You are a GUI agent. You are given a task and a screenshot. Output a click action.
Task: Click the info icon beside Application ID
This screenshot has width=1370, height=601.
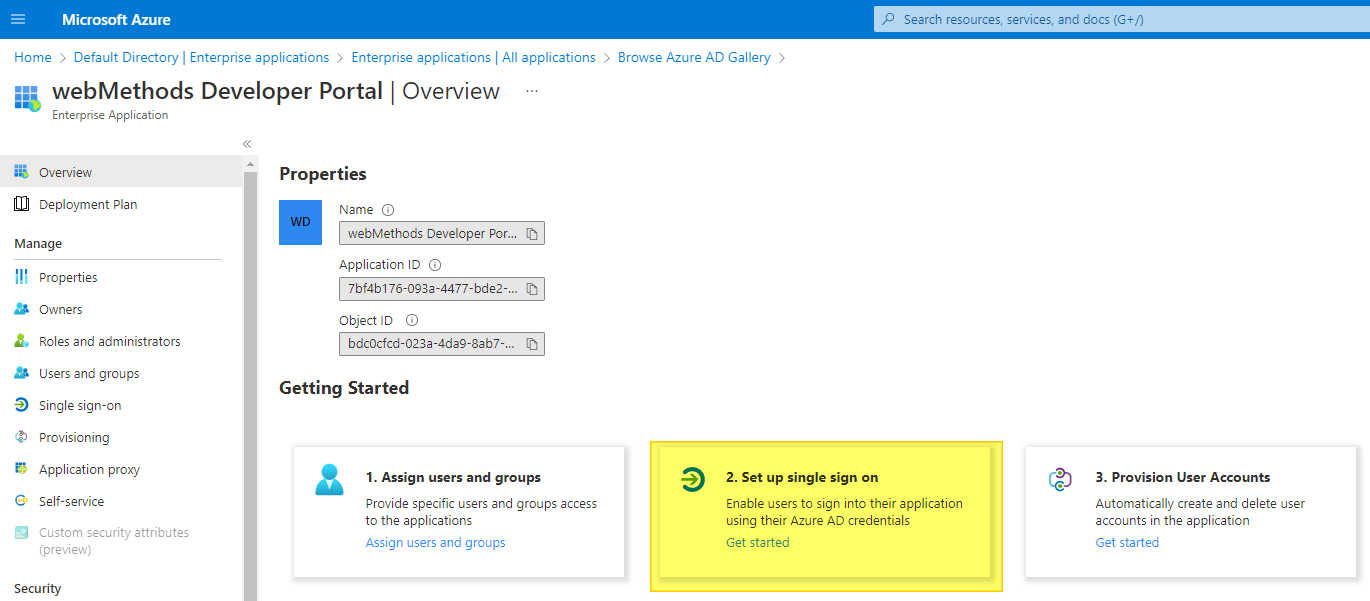tap(434, 265)
